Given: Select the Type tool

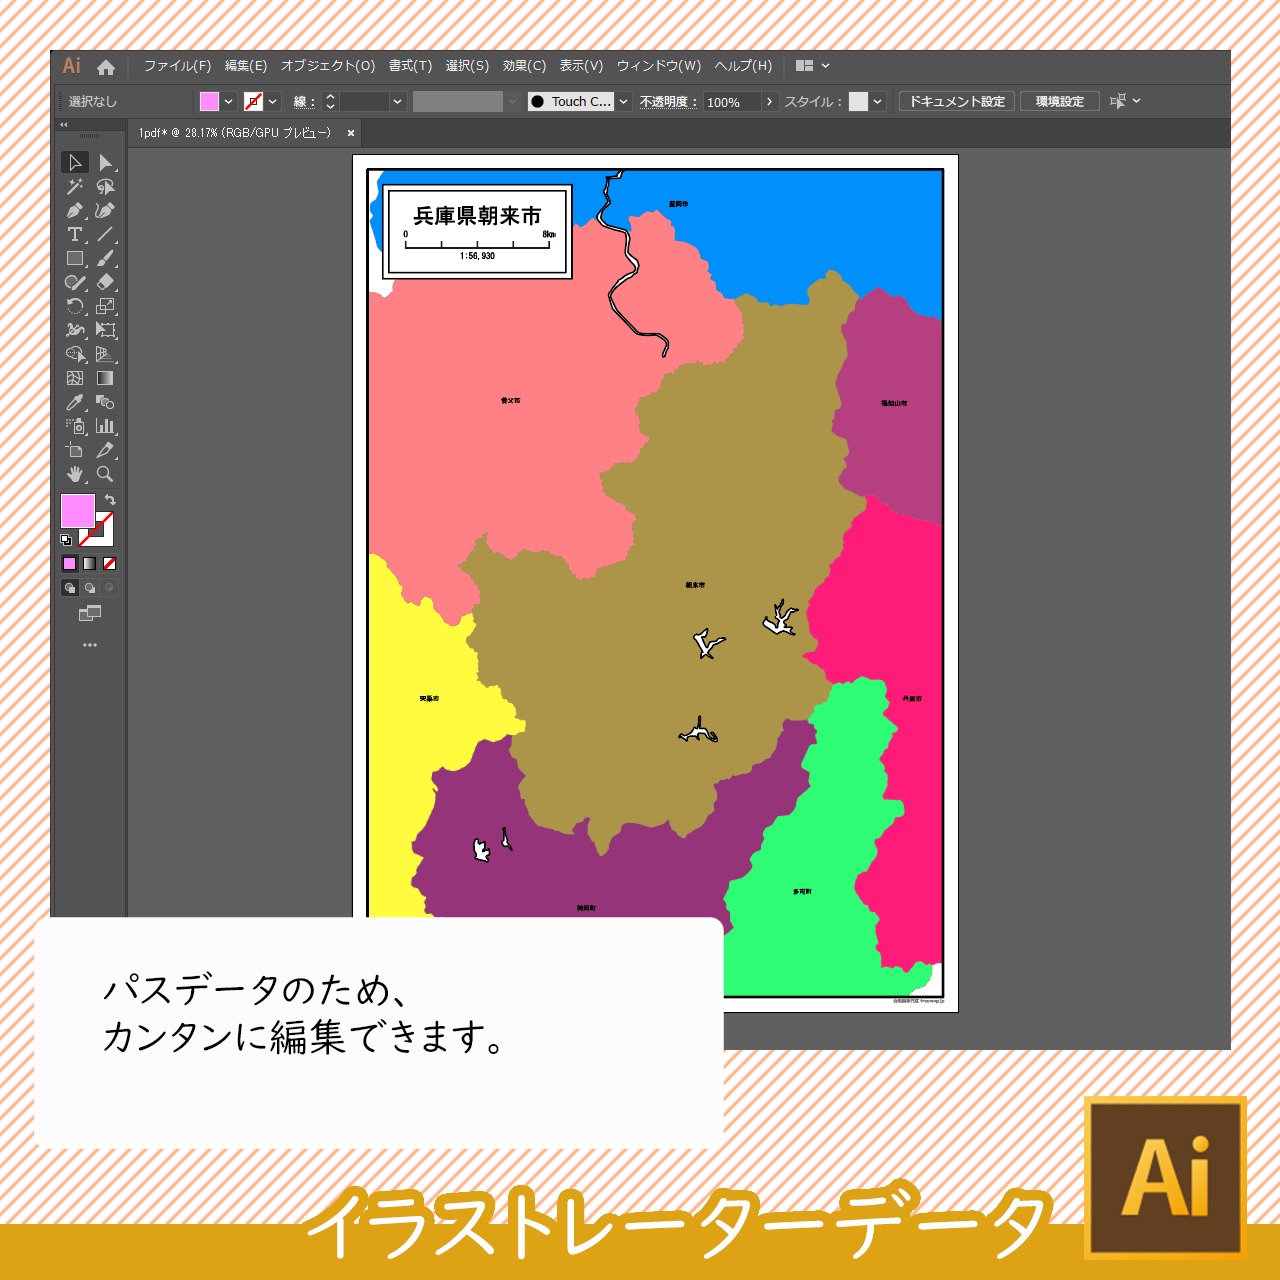Looking at the screenshot, I should click(75, 234).
